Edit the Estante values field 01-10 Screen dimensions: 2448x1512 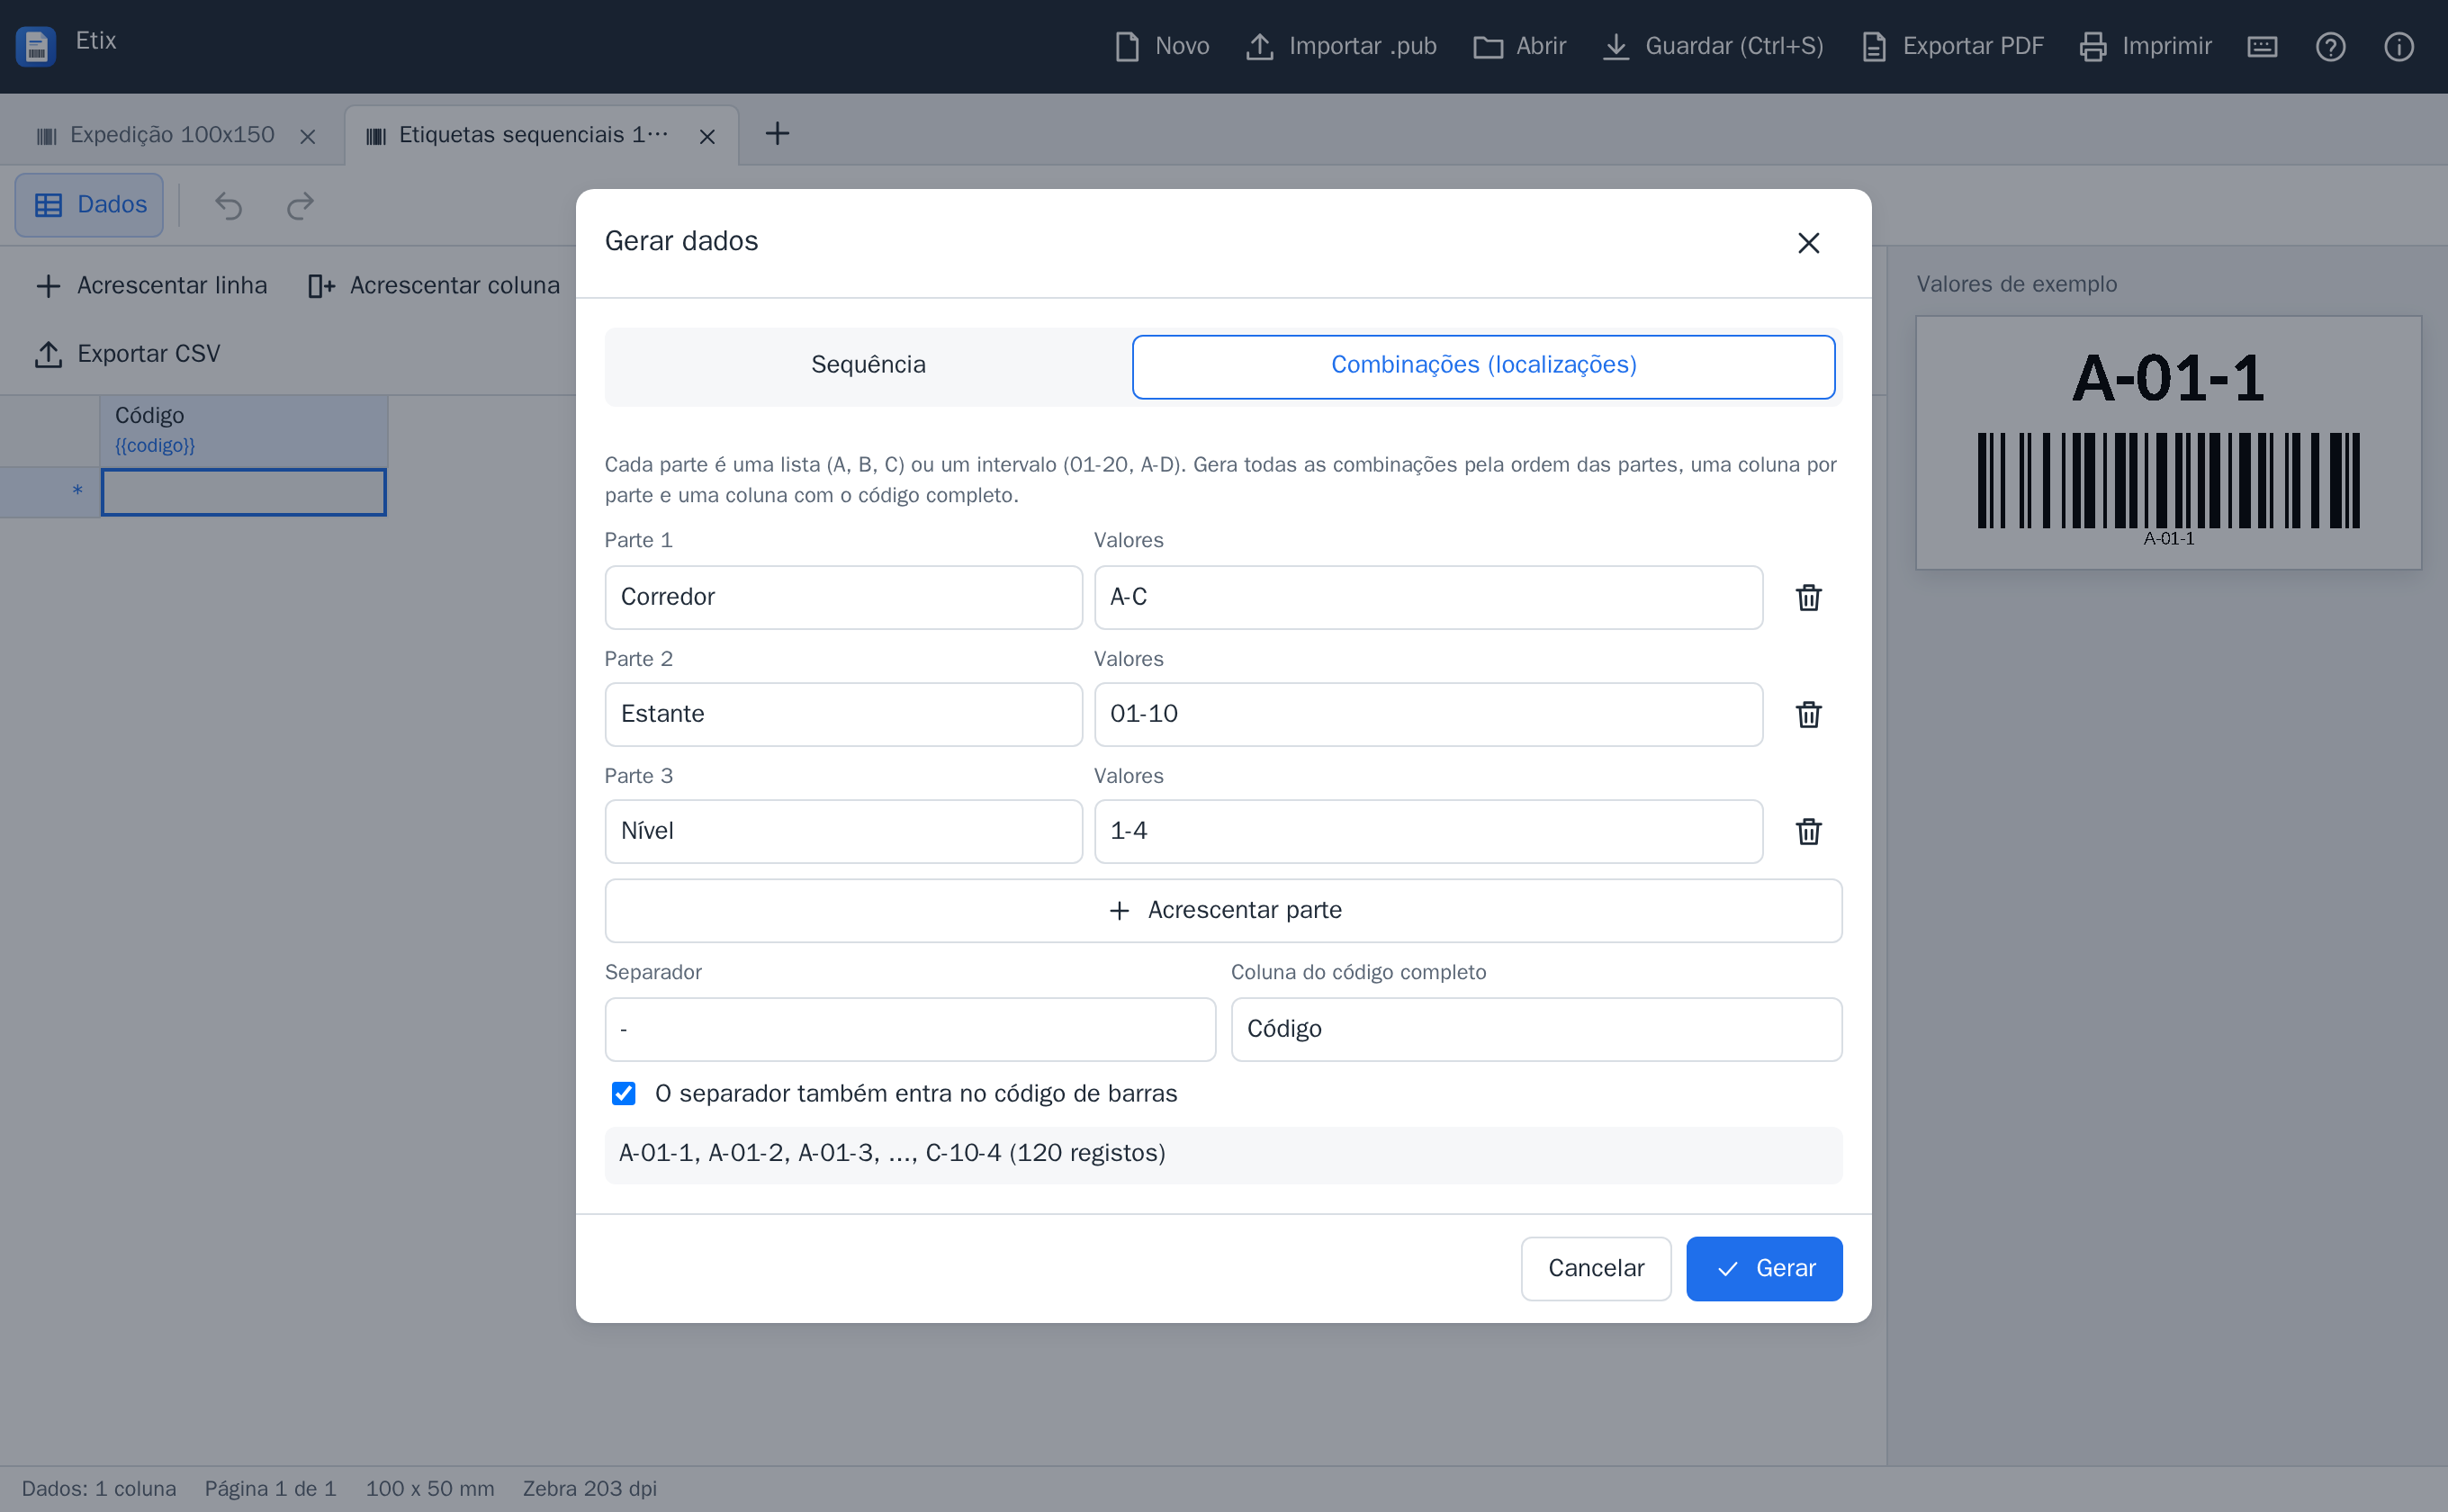coord(1428,714)
